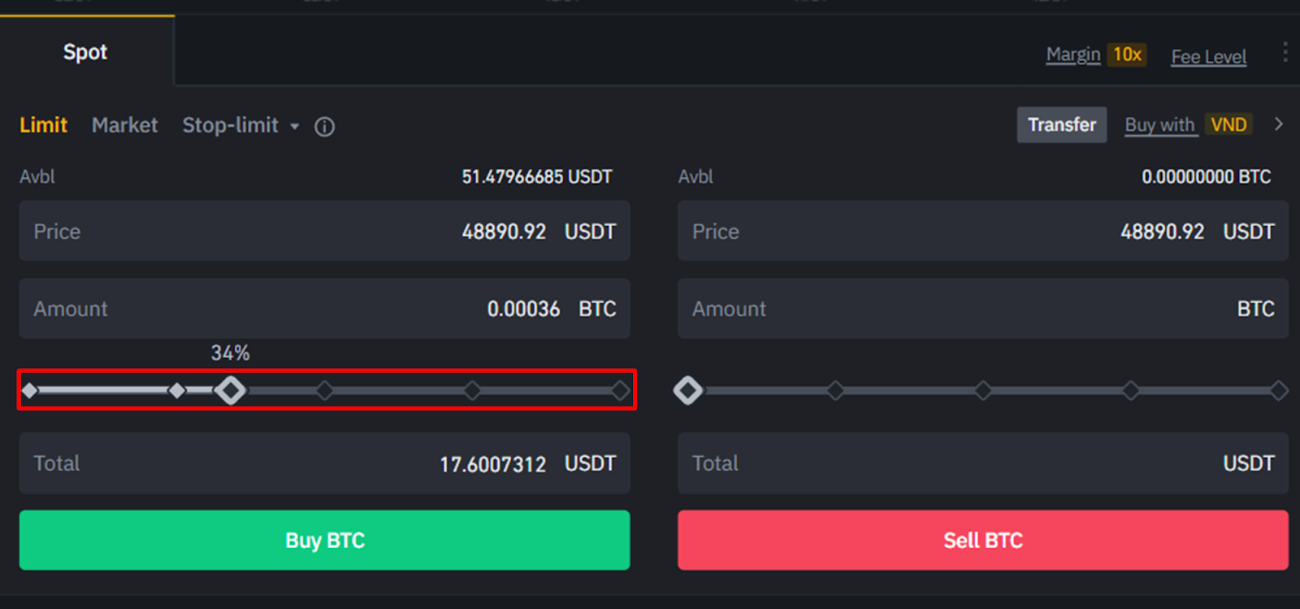This screenshot has height=609, width=1300.
Task: Click the right chevron next to VND
Action: [x=1279, y=125]
